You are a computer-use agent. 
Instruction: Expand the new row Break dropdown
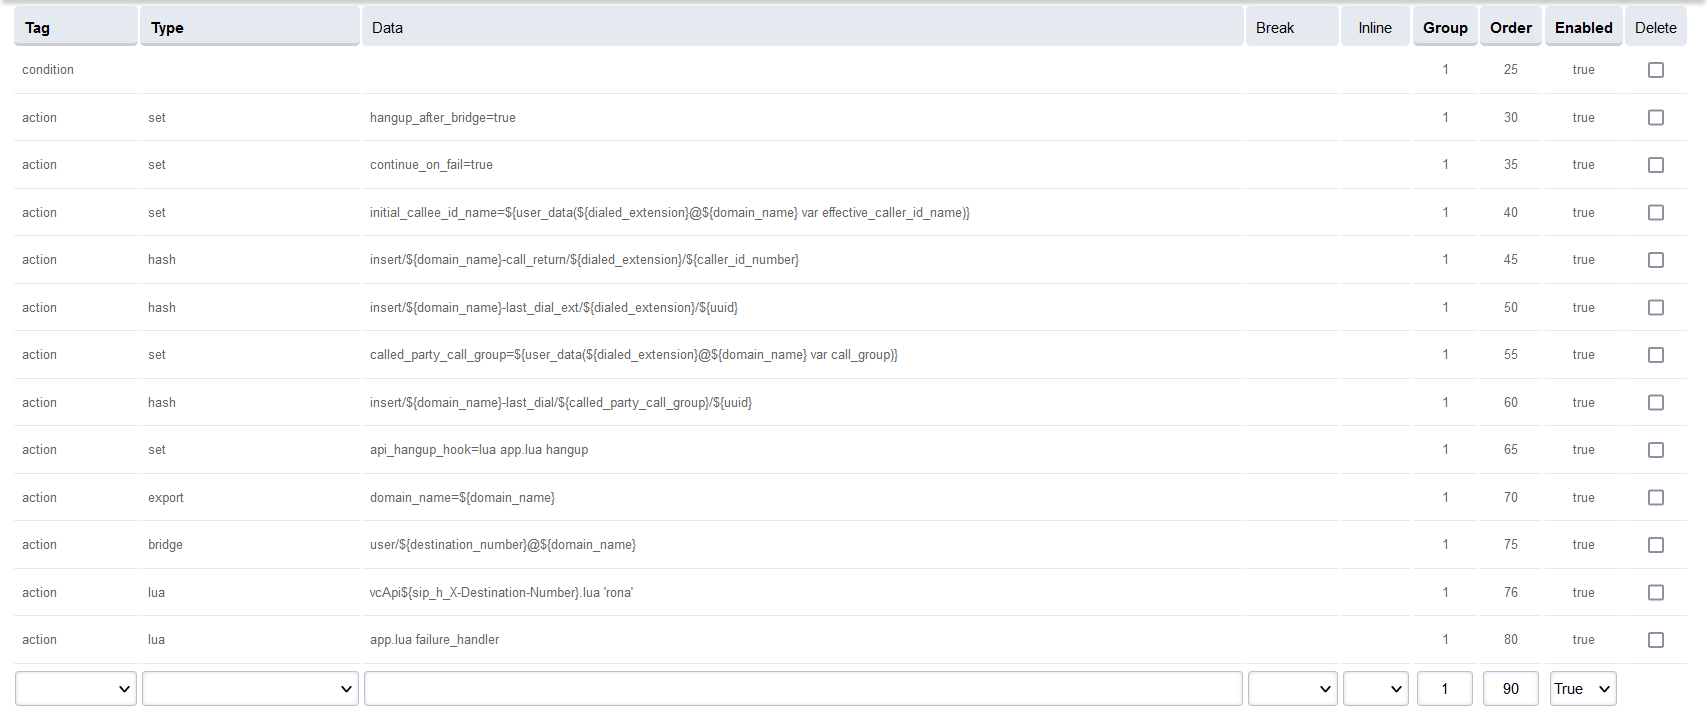click(x=1292, y=689)
